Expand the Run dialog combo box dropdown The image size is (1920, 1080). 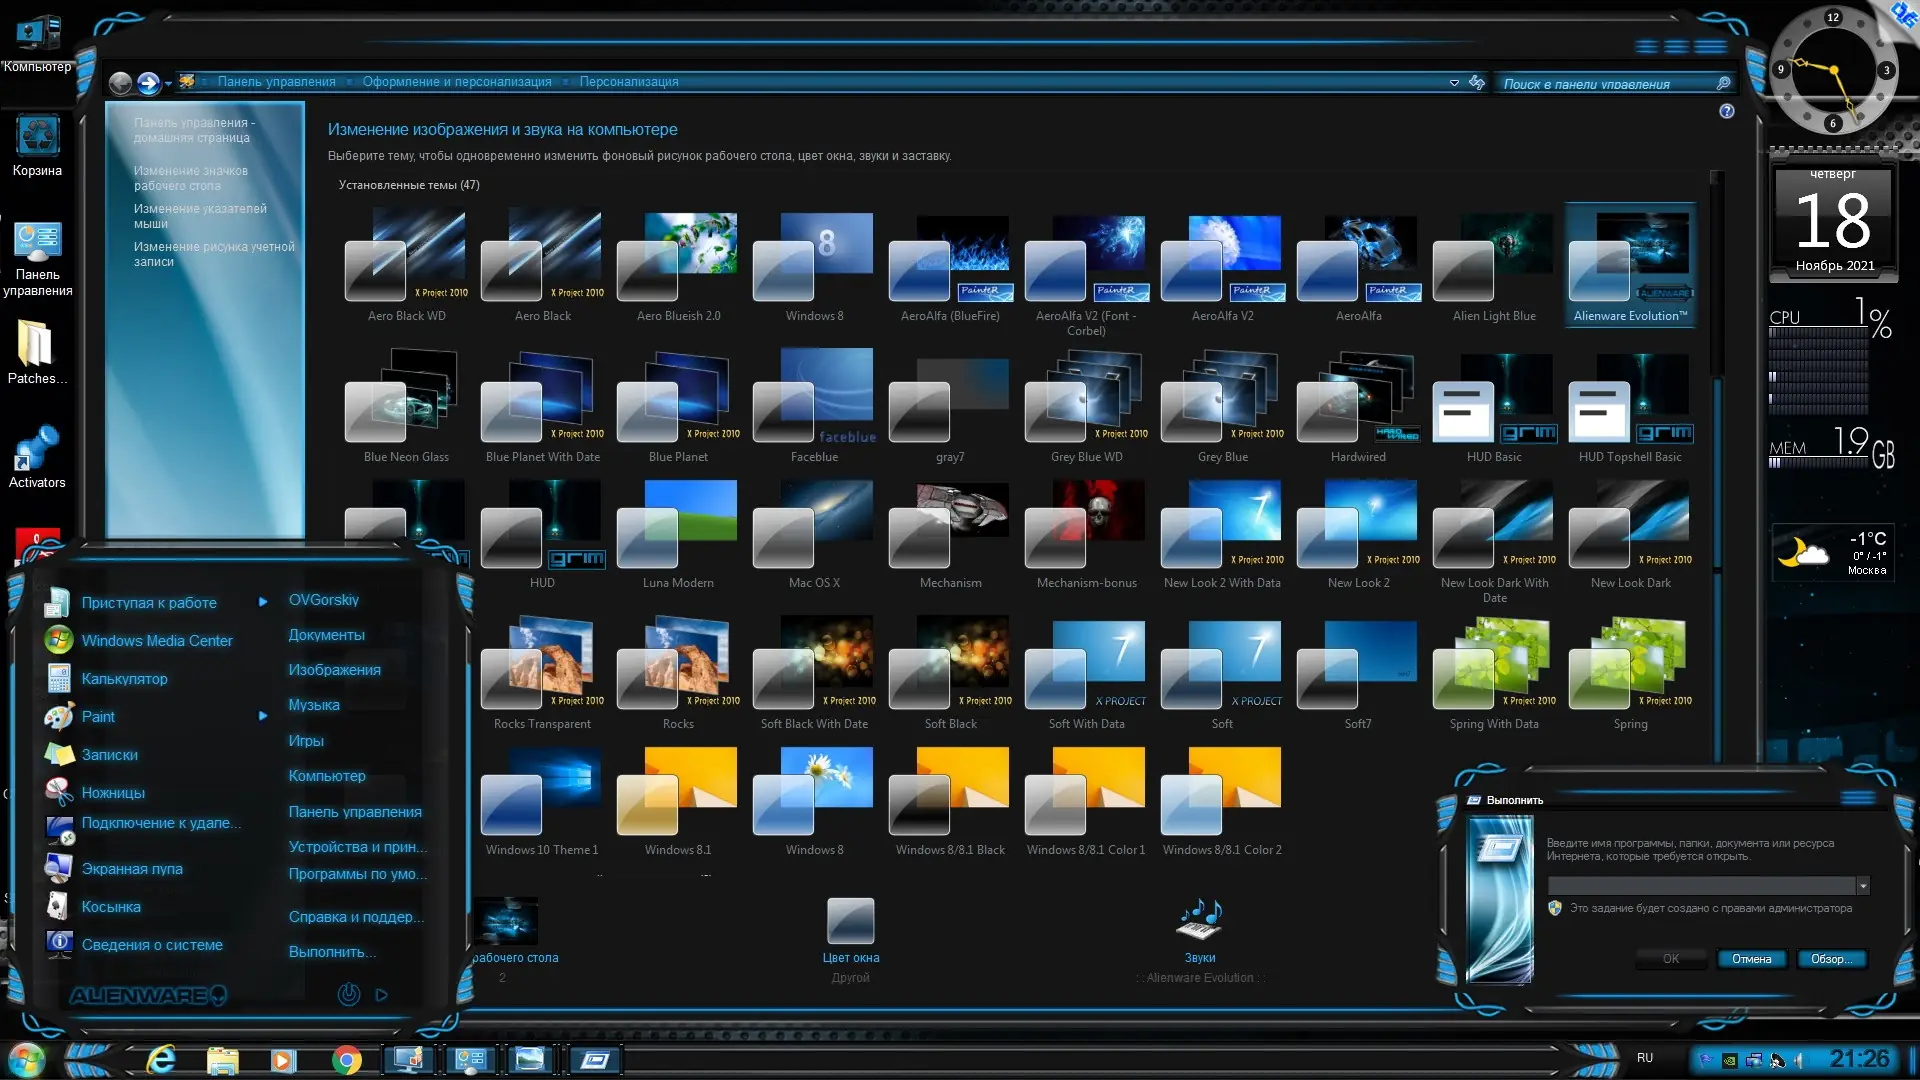coord(1862,886)
